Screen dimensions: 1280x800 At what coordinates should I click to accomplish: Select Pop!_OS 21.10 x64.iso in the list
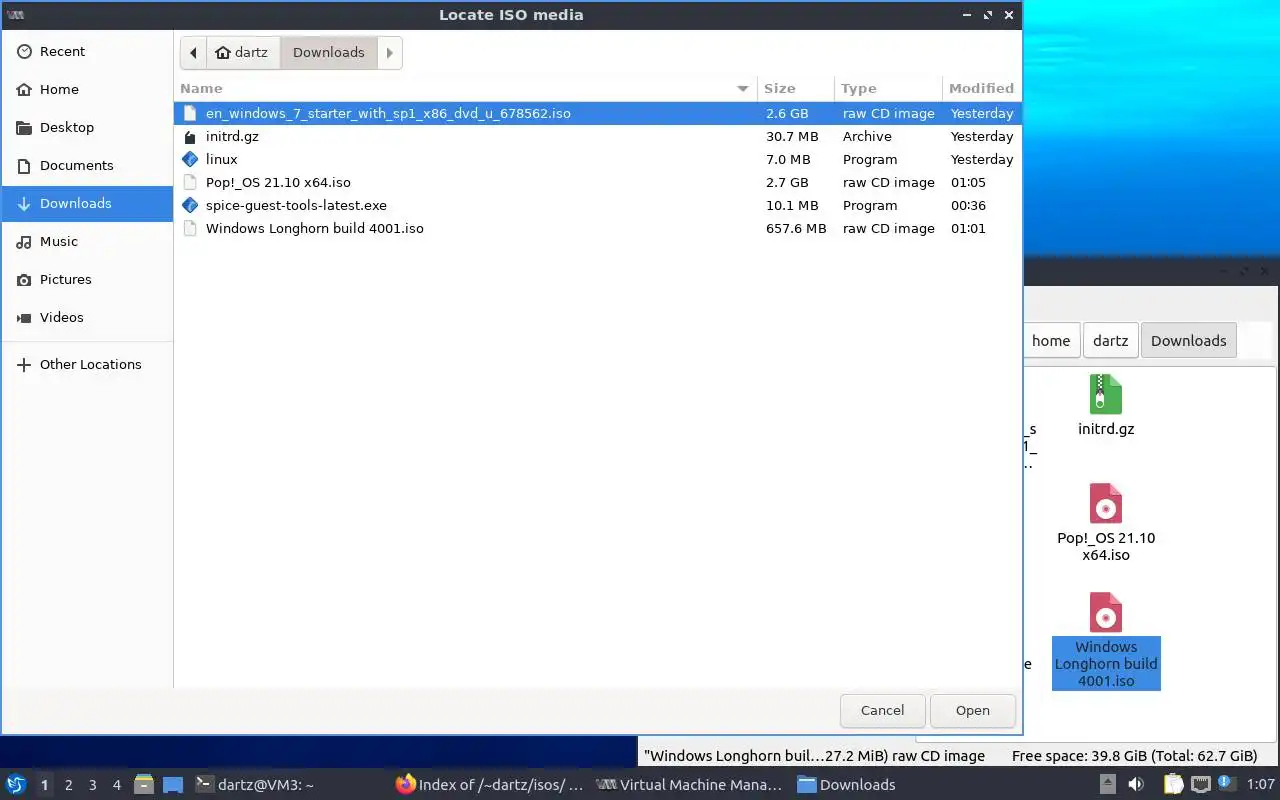tap(598, 182)
